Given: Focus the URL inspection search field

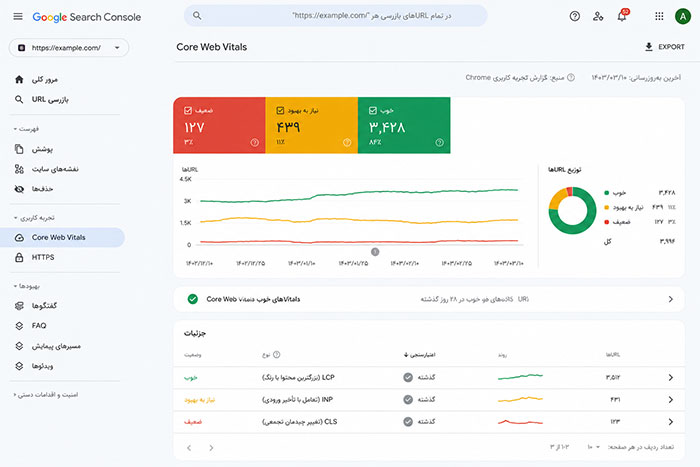Looking at the screenshot, I should [336, 16].
